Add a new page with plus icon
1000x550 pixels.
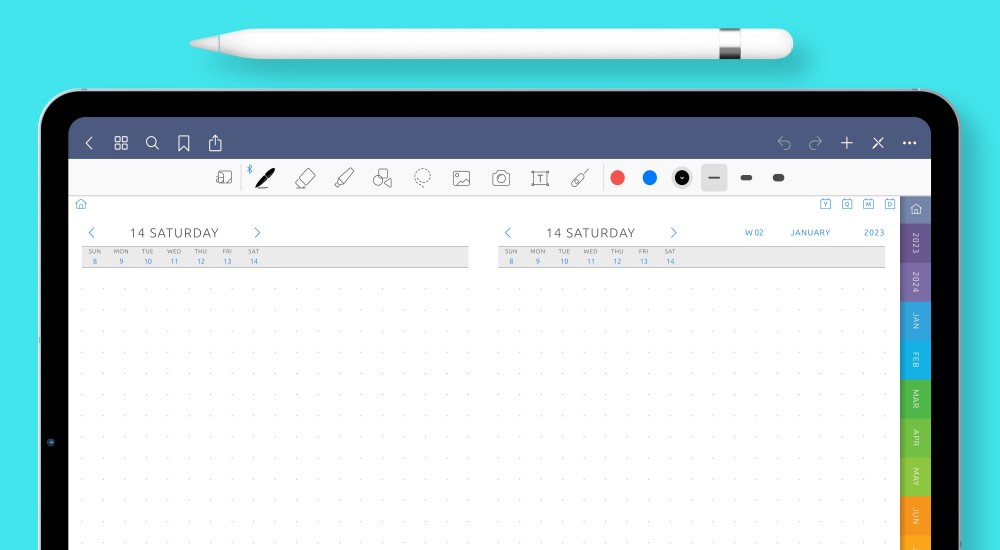[x=846, y=143]
